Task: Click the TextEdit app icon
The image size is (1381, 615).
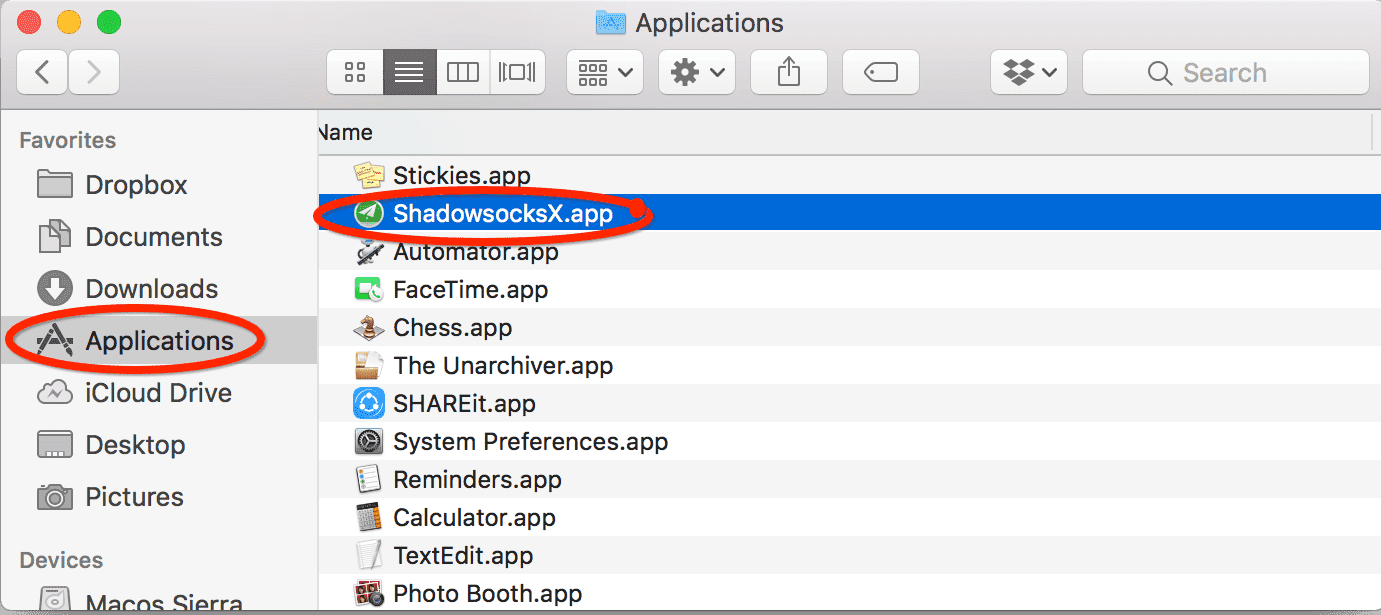Action: (x=370, y=556)
